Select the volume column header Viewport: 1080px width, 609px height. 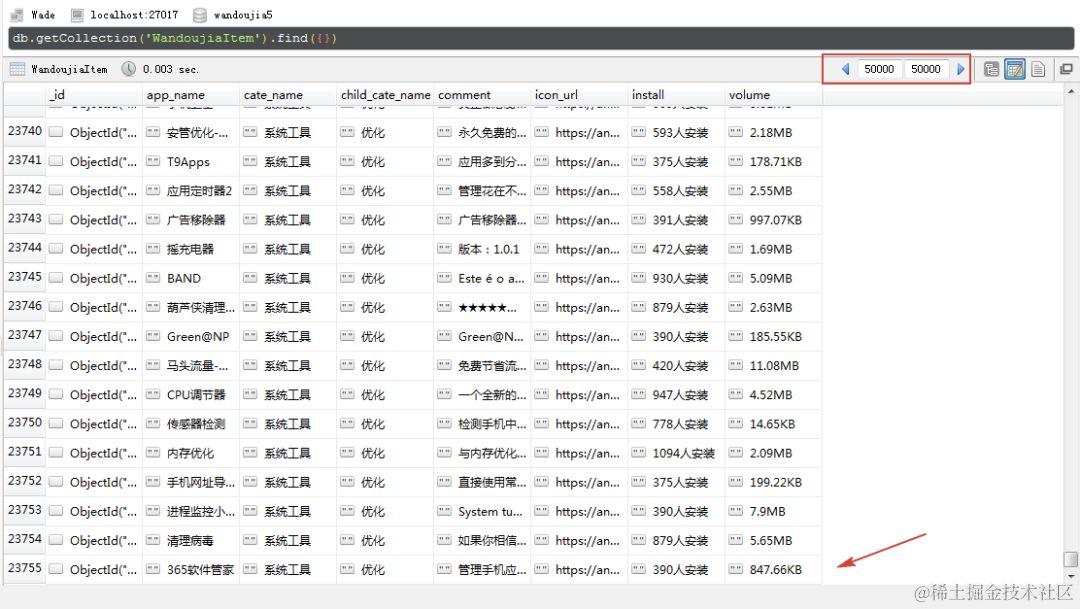(773, 95)
